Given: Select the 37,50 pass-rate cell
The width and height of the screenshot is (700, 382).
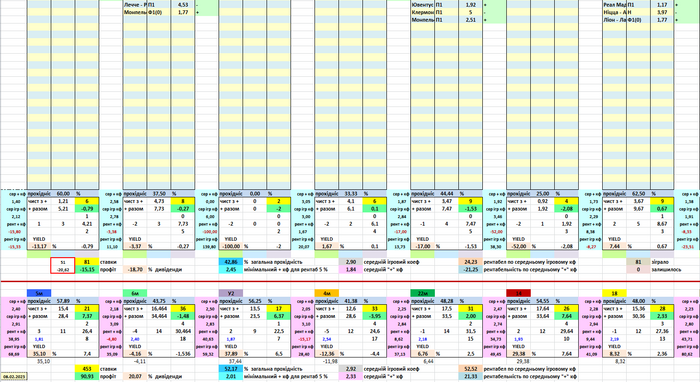Looking at the screenshot, I should click(159, 194).
